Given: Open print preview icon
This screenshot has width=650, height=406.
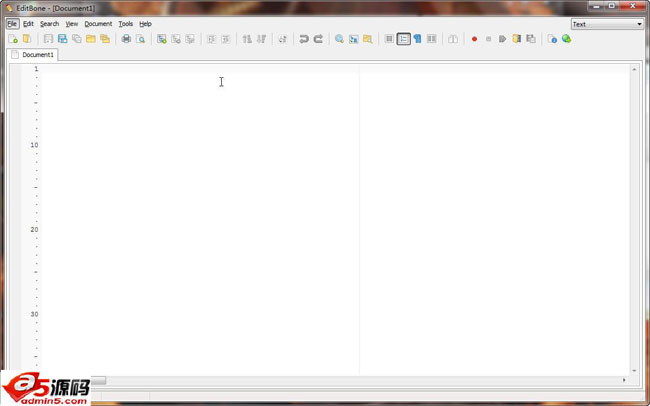Looking at the screenshot, I should (141, 39).
